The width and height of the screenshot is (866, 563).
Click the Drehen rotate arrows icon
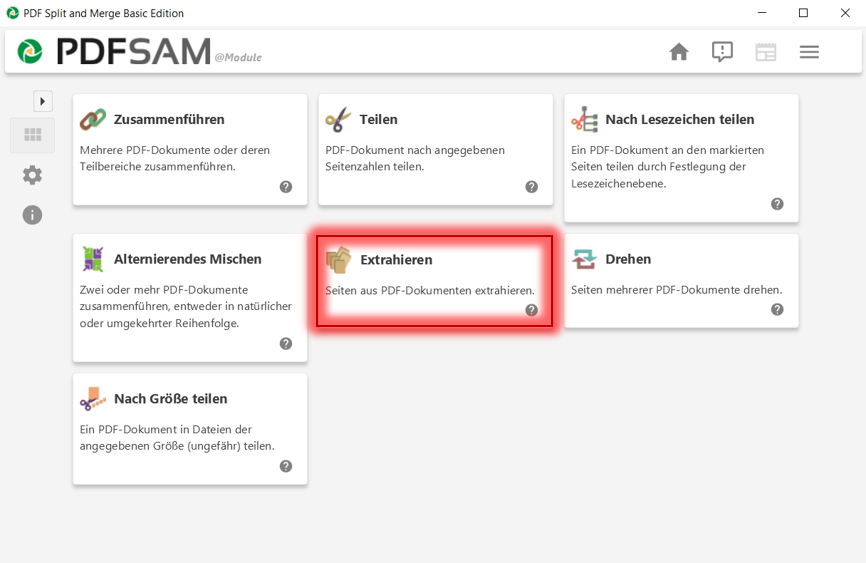coord(584,259)
